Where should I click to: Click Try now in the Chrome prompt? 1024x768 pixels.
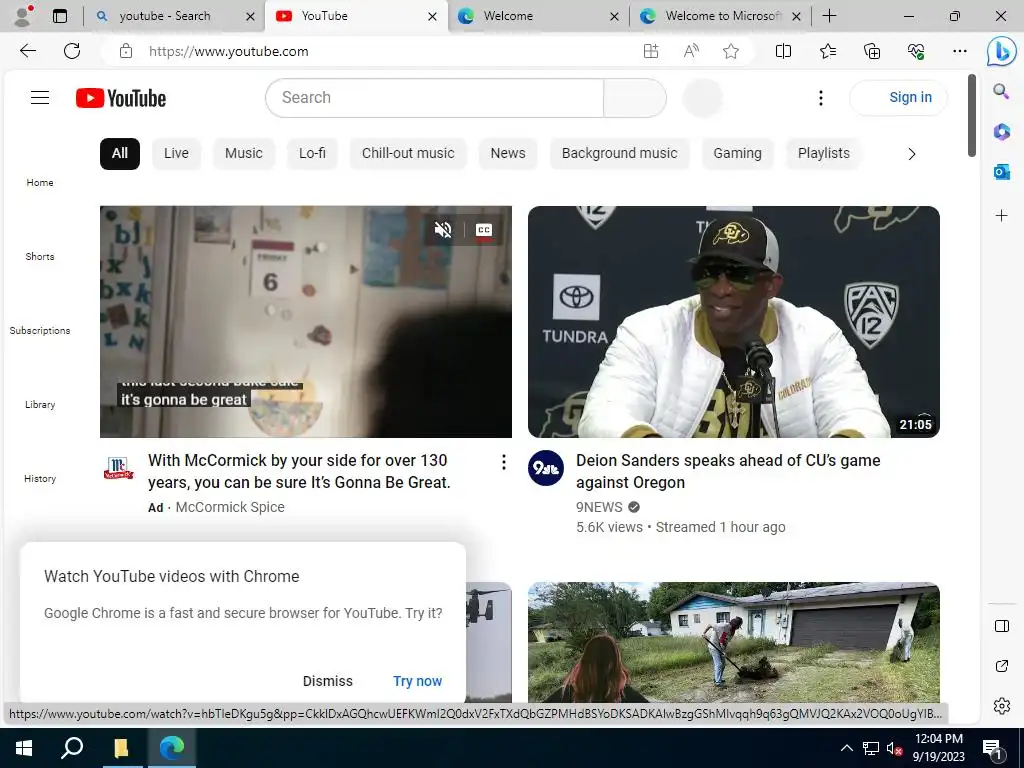[x=417, y=680]
